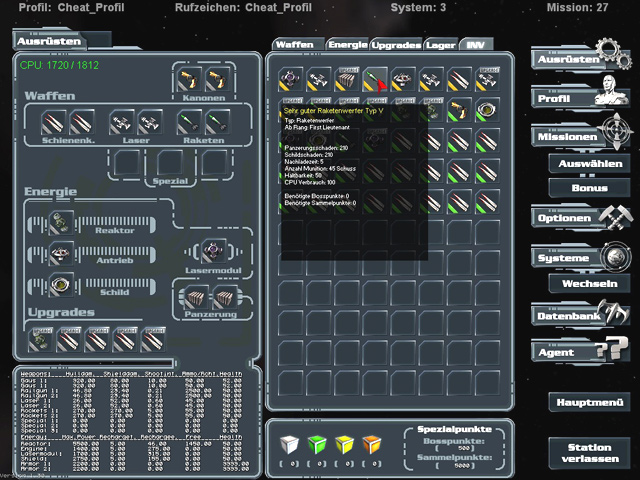Click the Reaktor equipment icon
This screenshot has height=480, width=640.
[61, 223]
